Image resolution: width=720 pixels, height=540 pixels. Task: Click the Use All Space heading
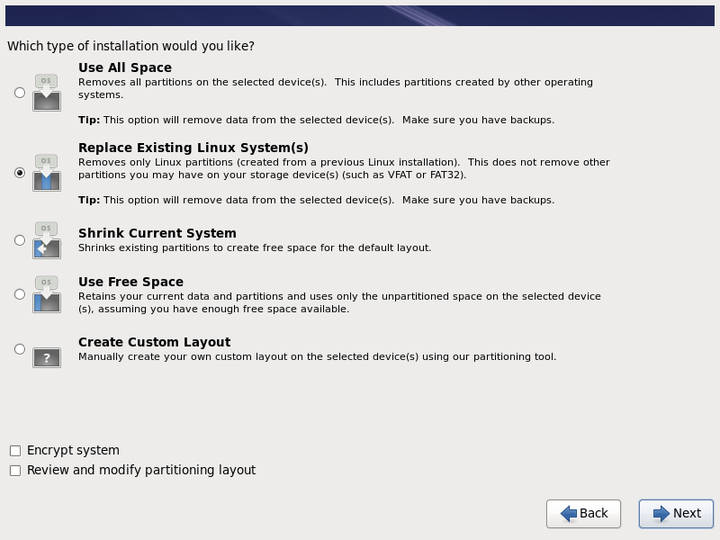(x=125, y=68)
